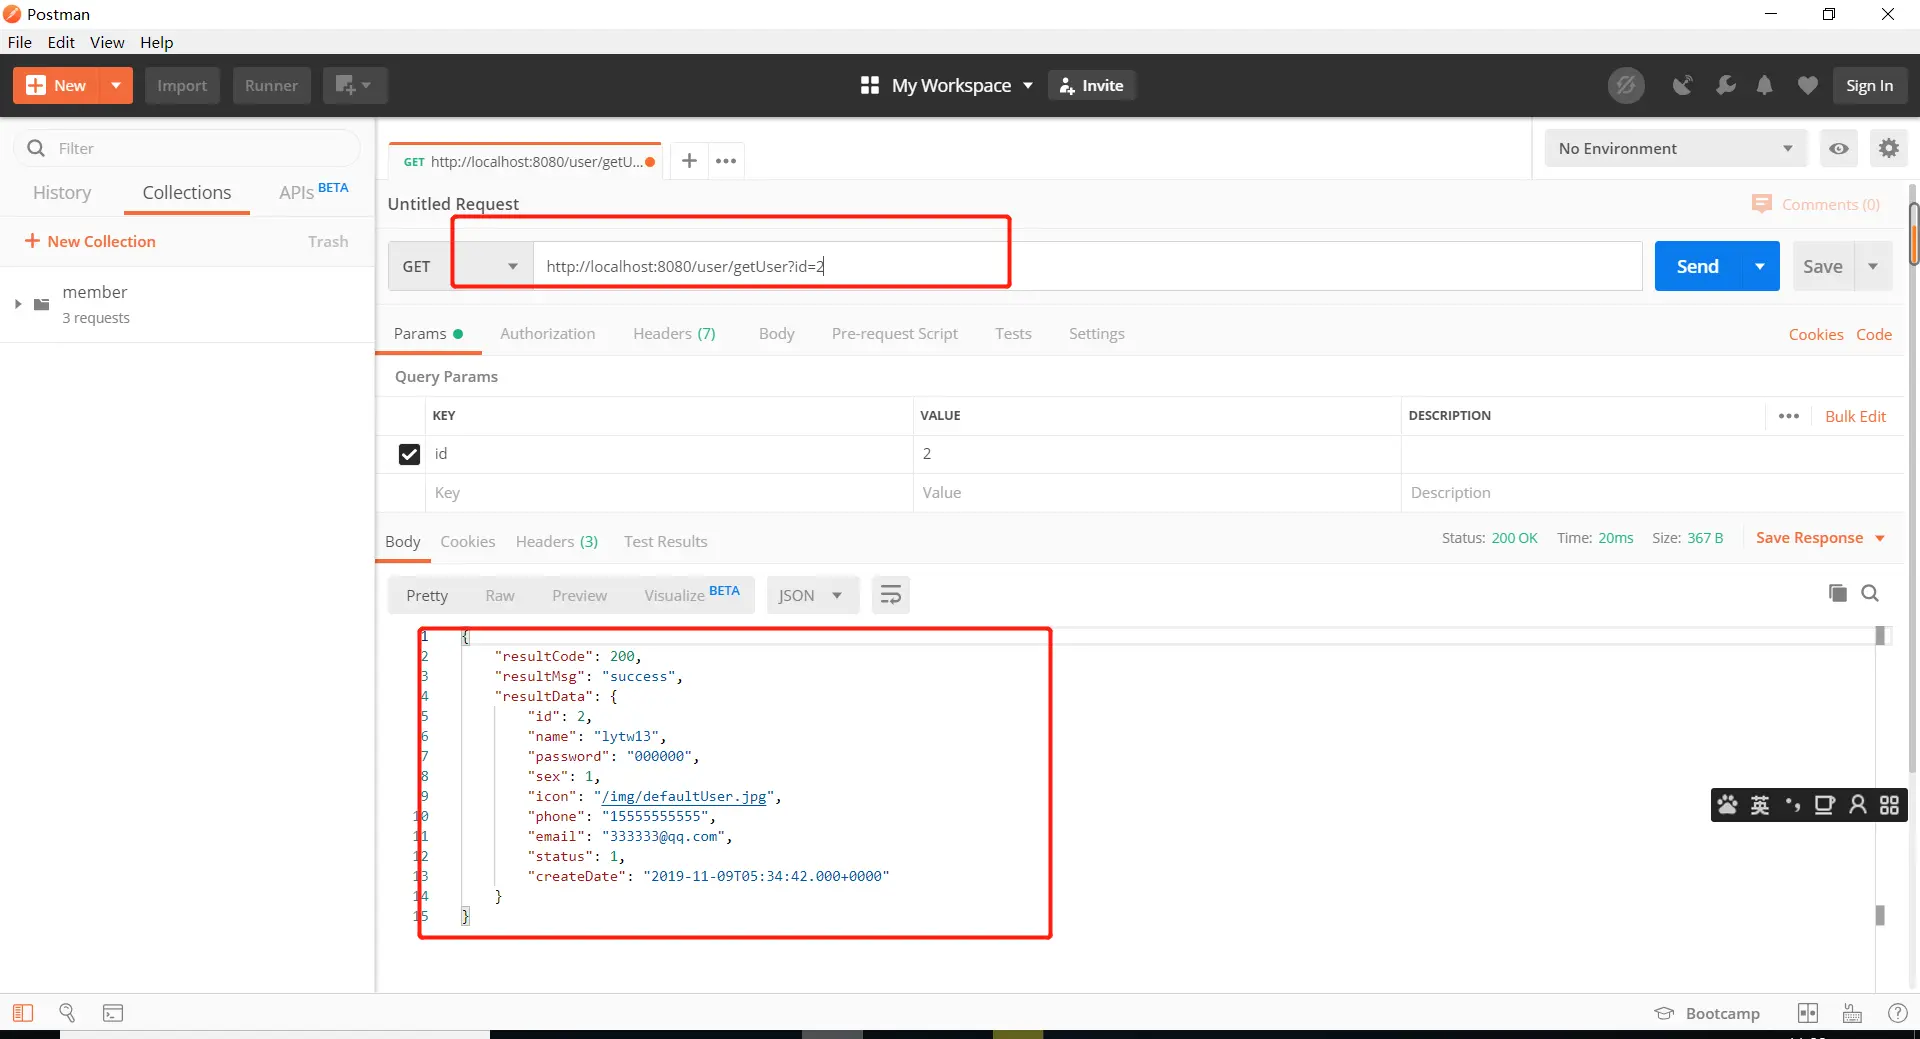Click the Bulk Edit link
The height and width of the screenshot is (1039, 1920).
point(1856,416)
